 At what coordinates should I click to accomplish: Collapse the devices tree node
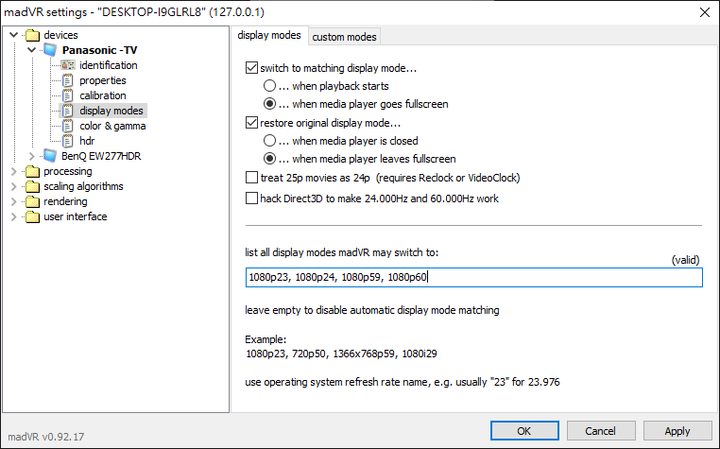14,35
